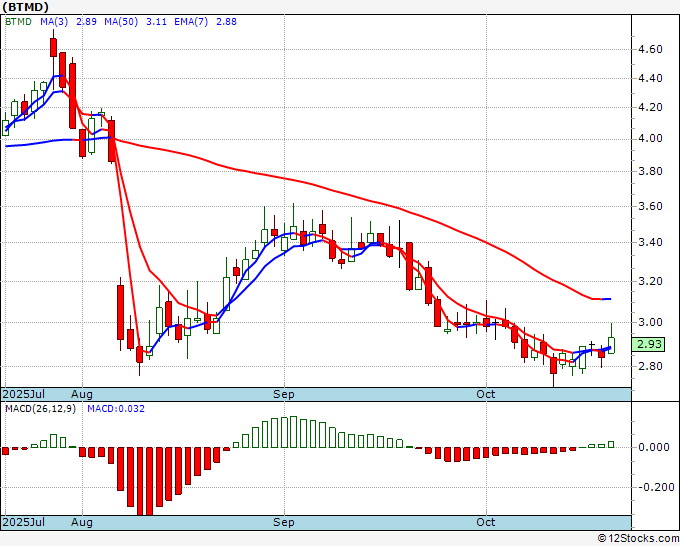Click 2025Jul on the price chart axis

pyautogui.click(x=23, y=394)
